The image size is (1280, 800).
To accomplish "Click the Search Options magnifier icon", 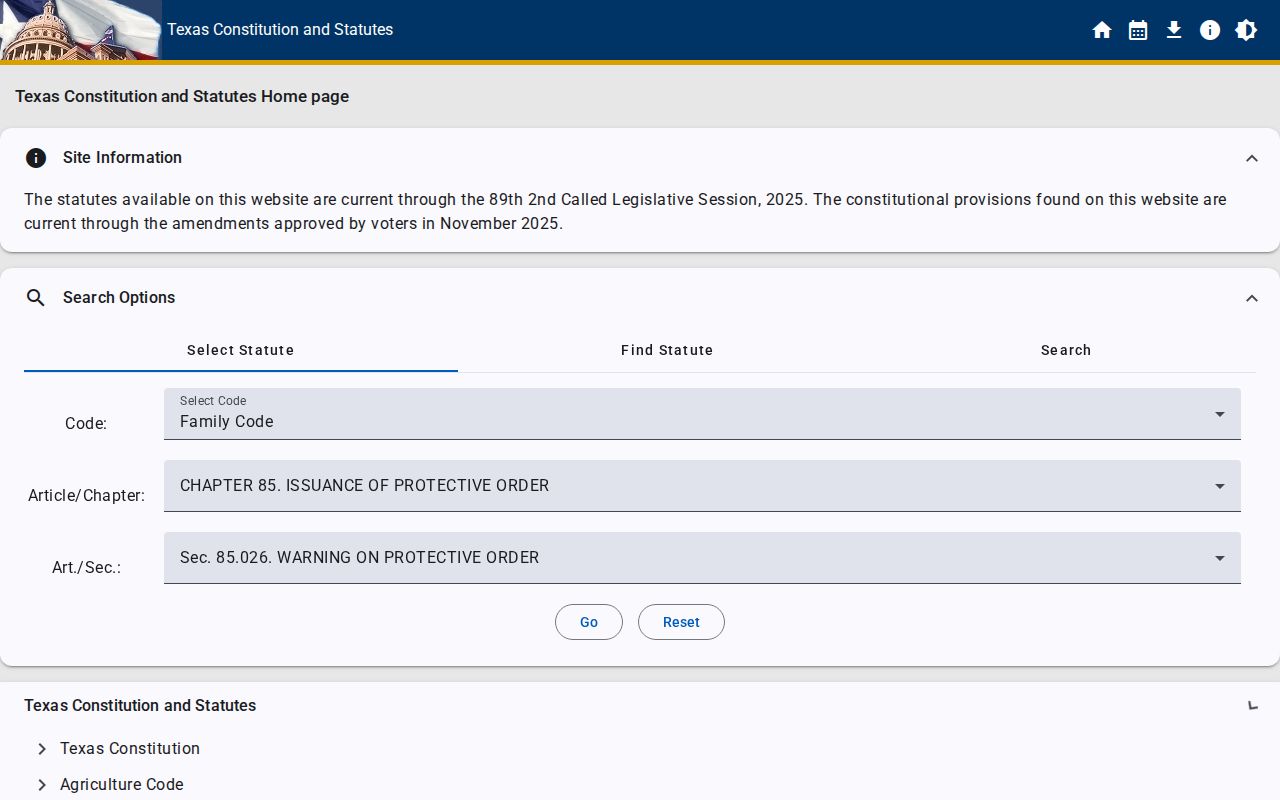I will tap(36, 298).
